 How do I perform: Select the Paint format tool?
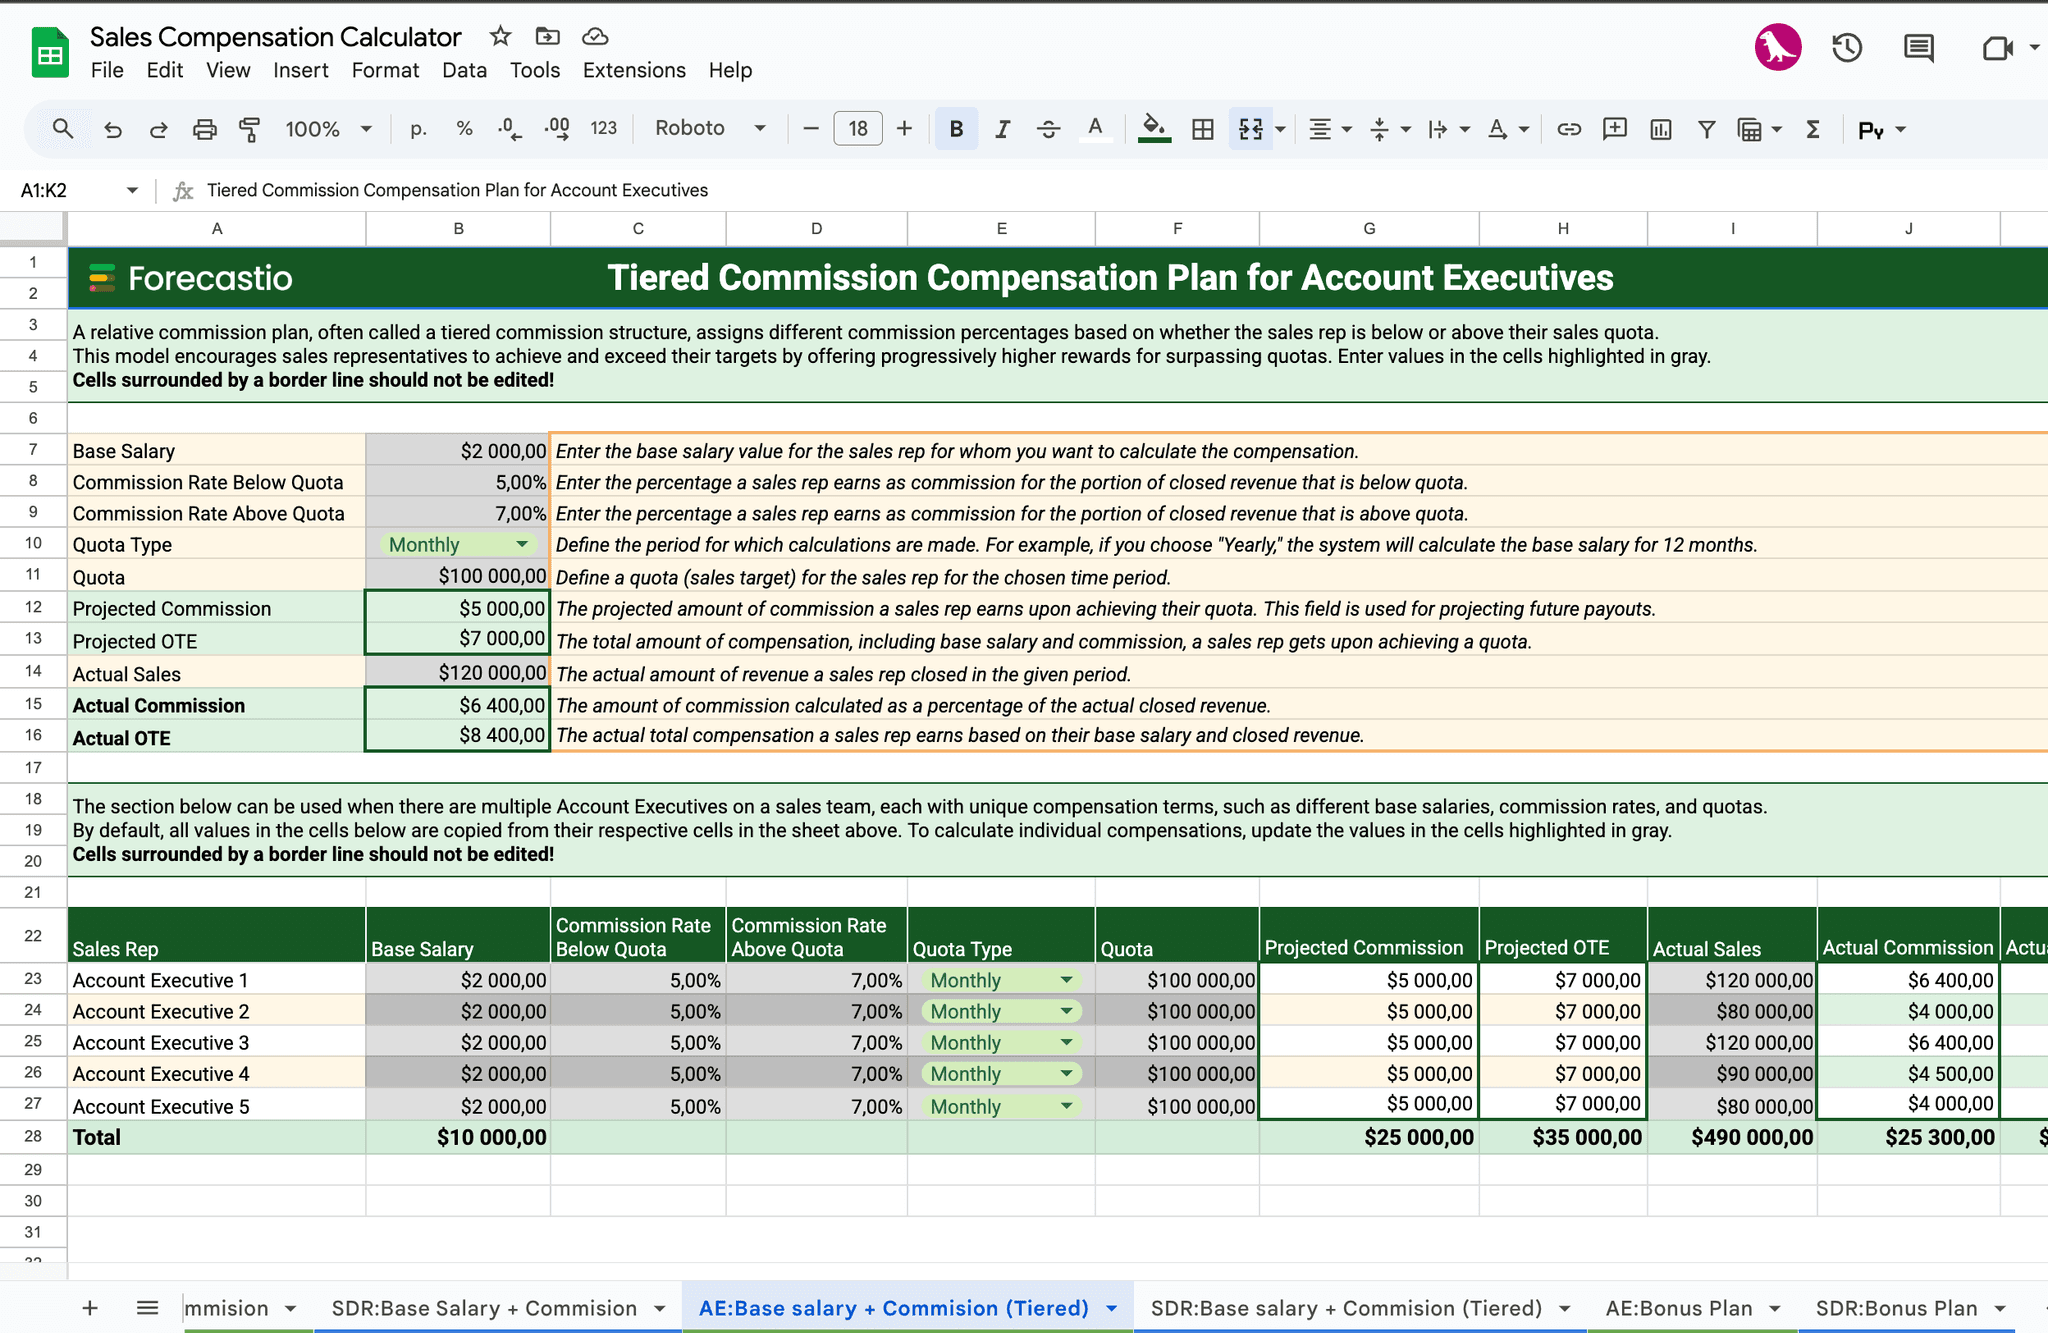[x=249, y=129]
